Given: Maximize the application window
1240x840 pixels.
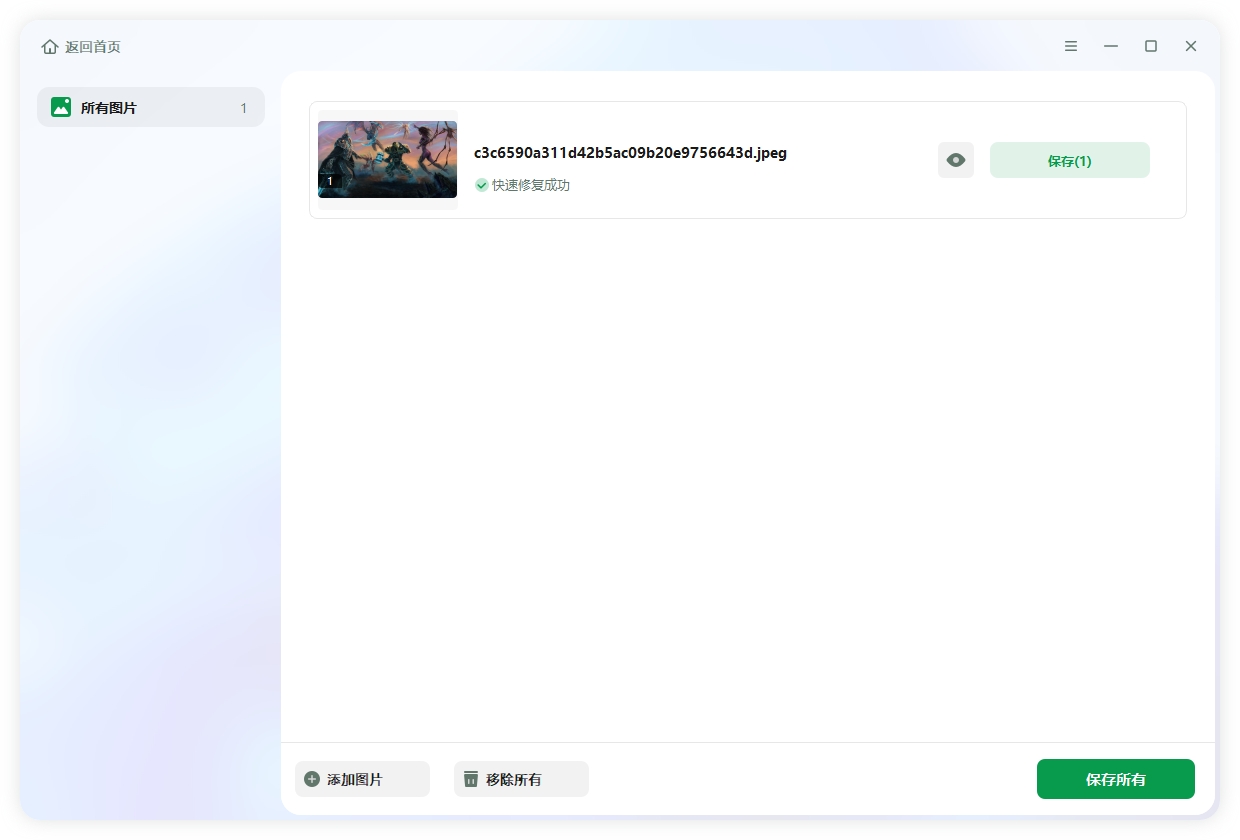Looking at the screenshot, I should (x=1151, y=46).
